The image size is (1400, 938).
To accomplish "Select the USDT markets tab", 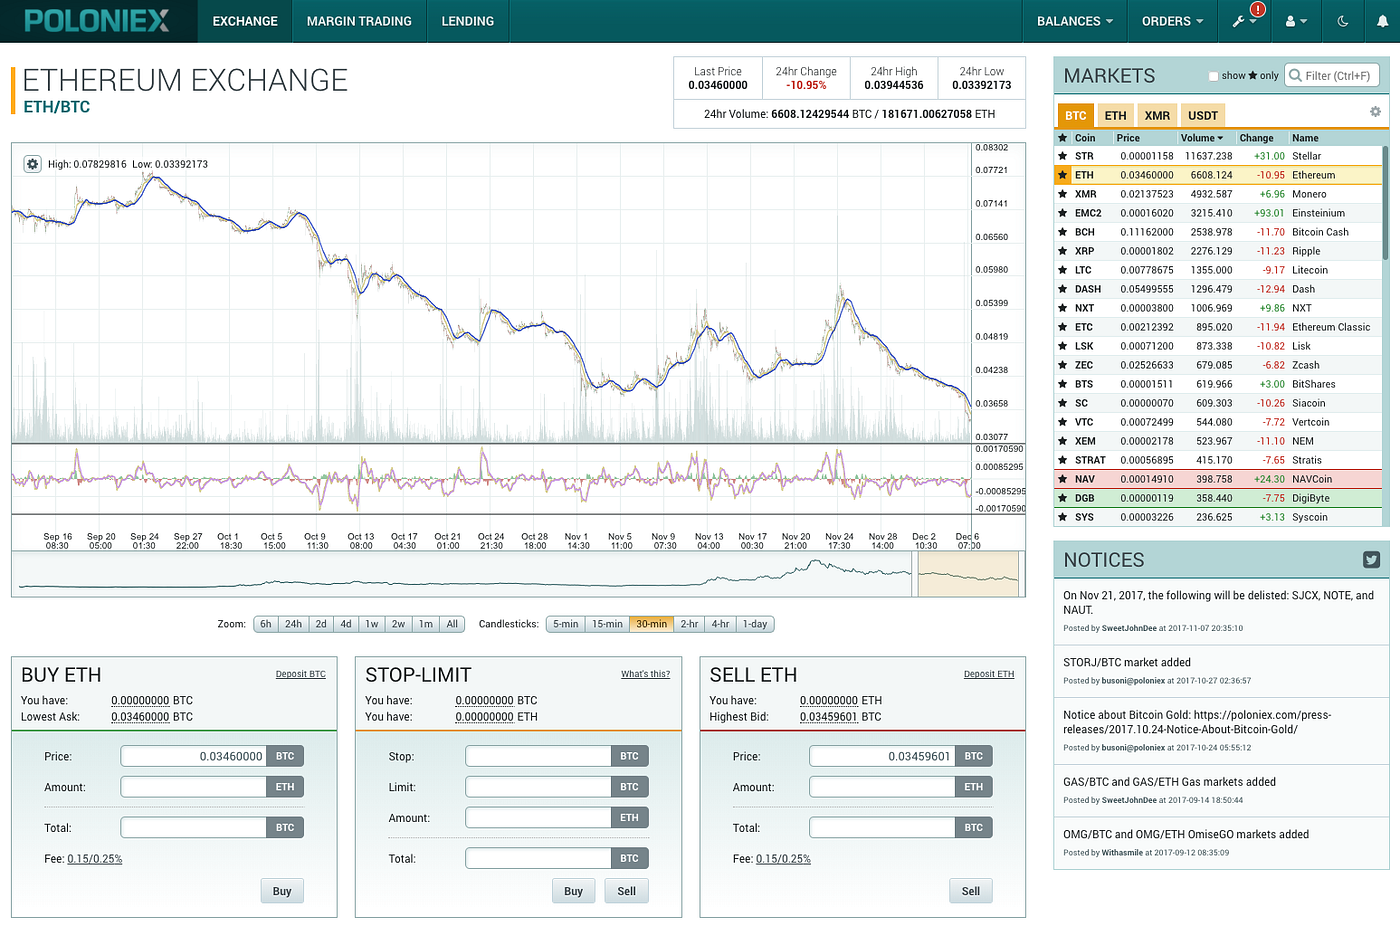I will pos(1203,115).
